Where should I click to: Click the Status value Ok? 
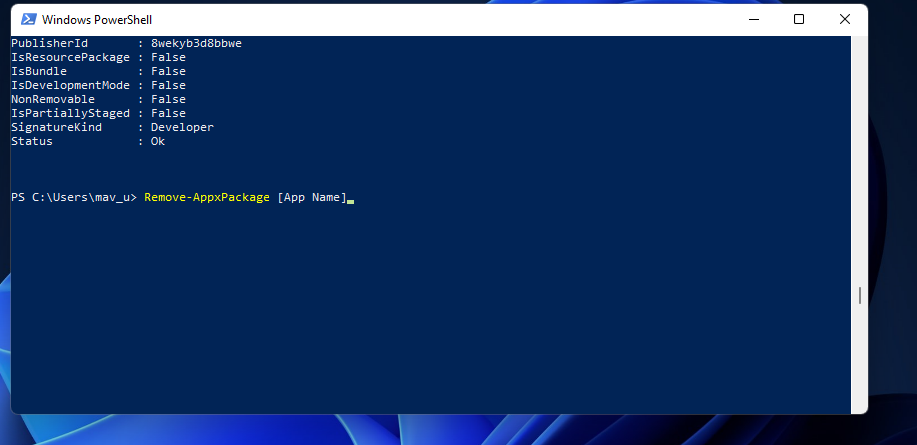coord(158,141)
